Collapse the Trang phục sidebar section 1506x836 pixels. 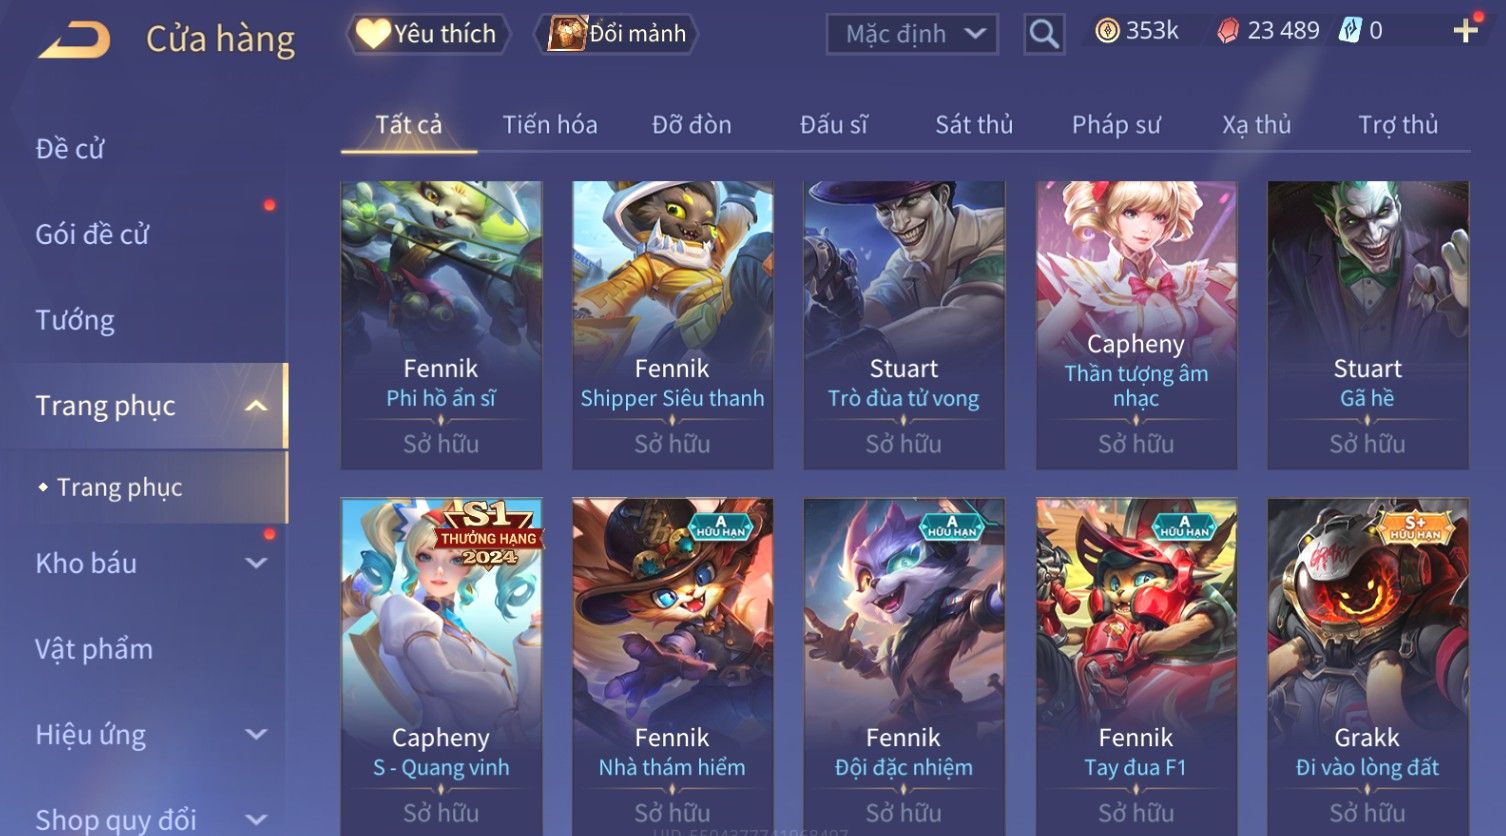(x=257, y=406)
